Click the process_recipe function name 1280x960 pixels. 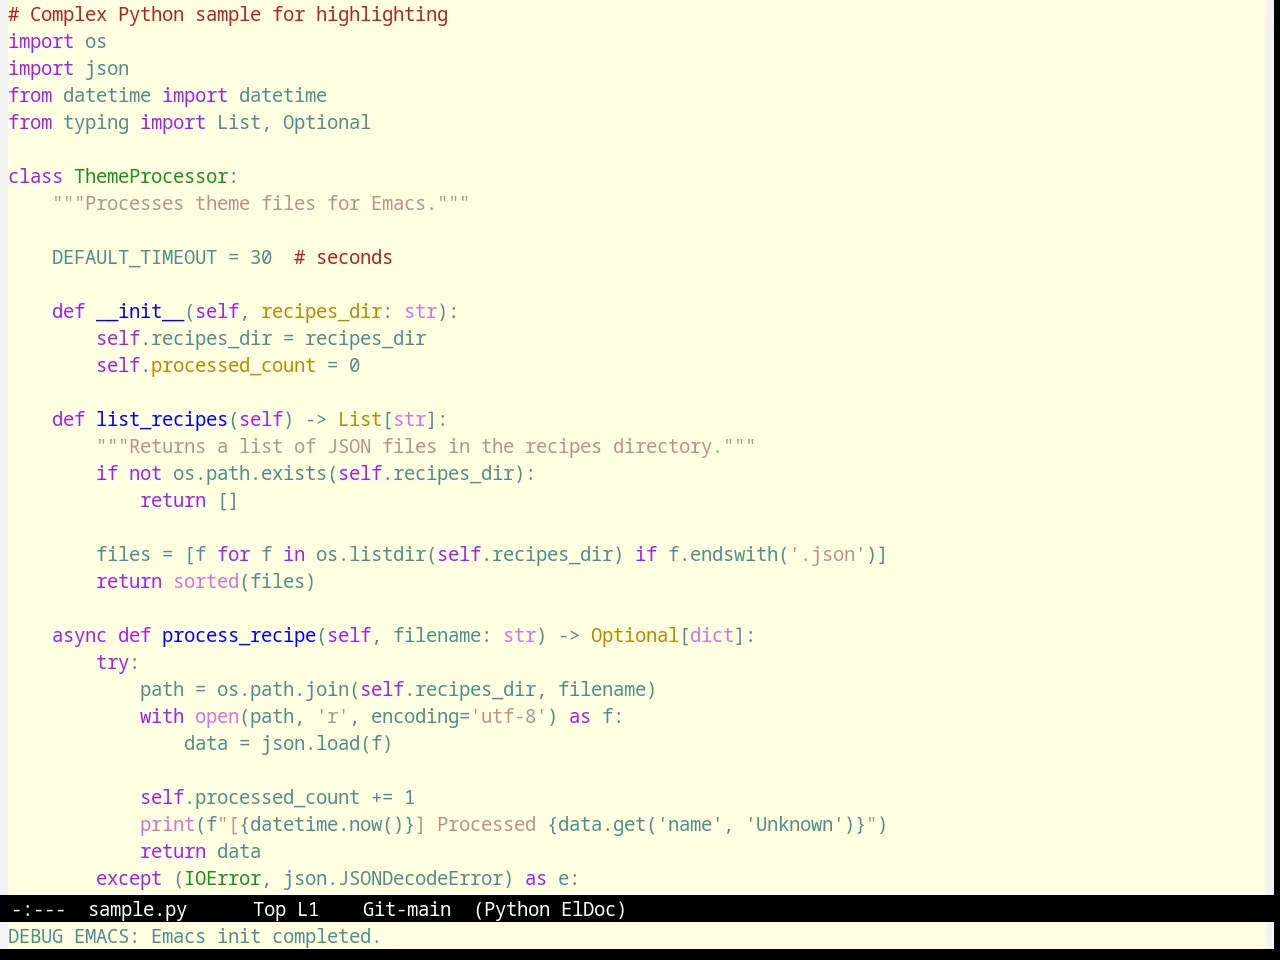pos(239,636)
